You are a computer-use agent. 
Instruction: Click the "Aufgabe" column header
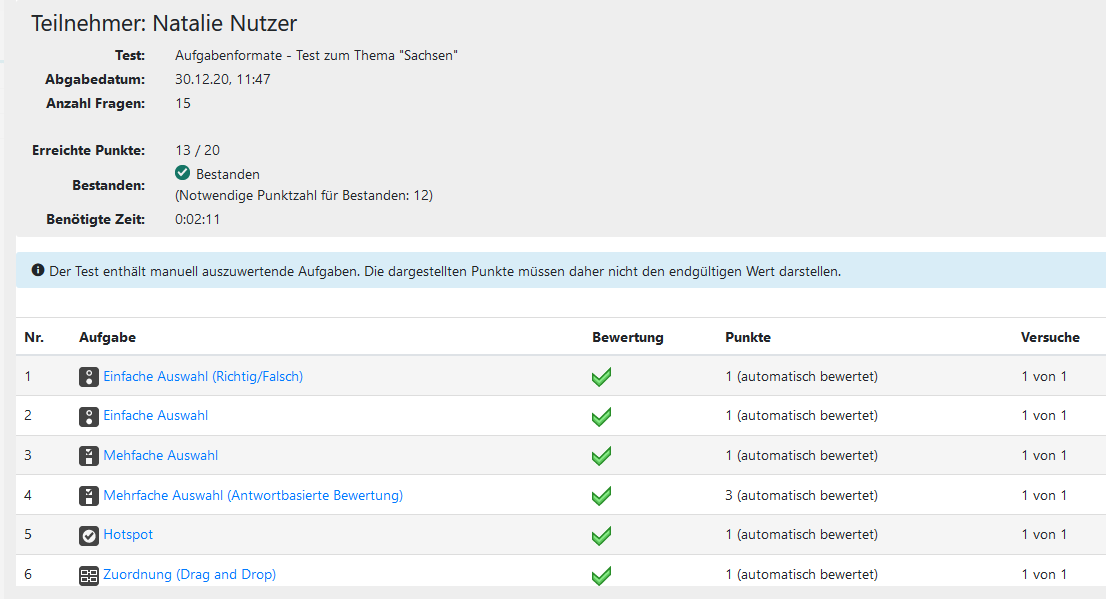click(107, 337)
